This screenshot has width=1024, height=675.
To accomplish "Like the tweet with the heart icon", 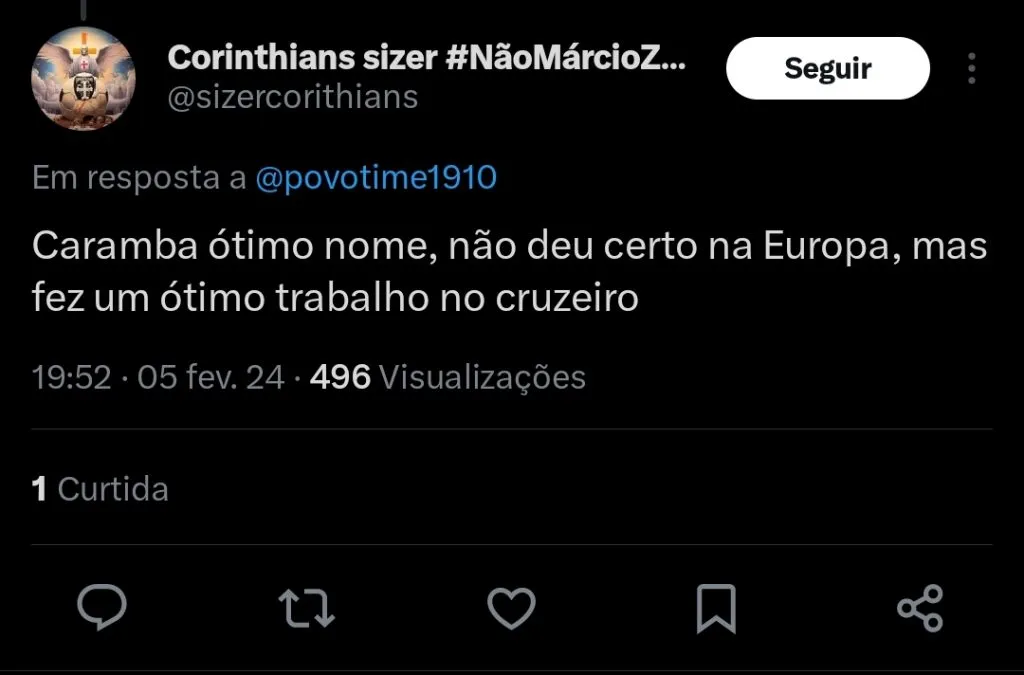I will (x=511, y=607).
